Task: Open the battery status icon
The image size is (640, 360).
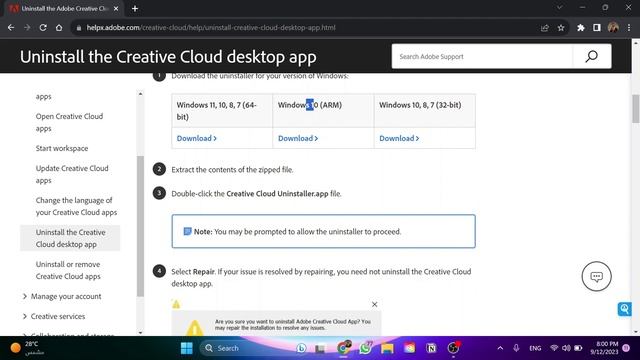Action: pos(578,348)
